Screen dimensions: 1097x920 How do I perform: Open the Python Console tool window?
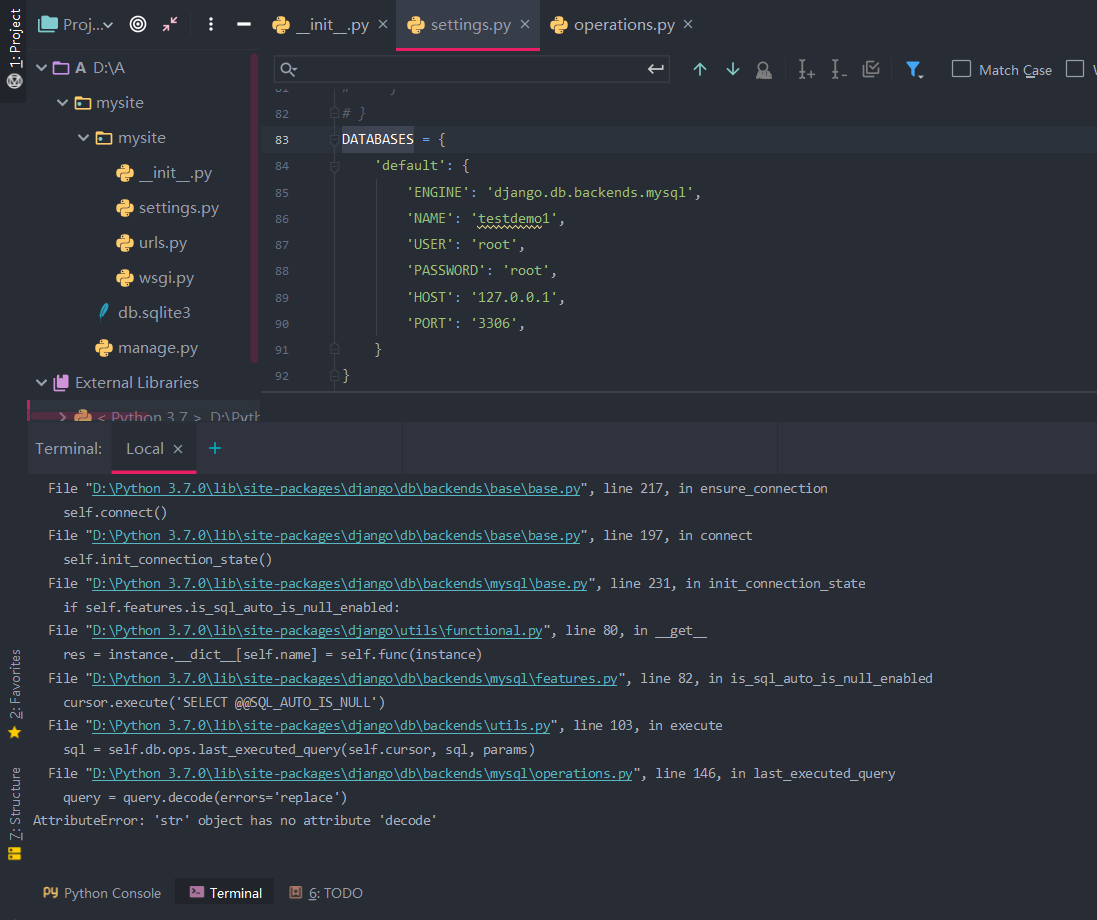tap(102, 893)
